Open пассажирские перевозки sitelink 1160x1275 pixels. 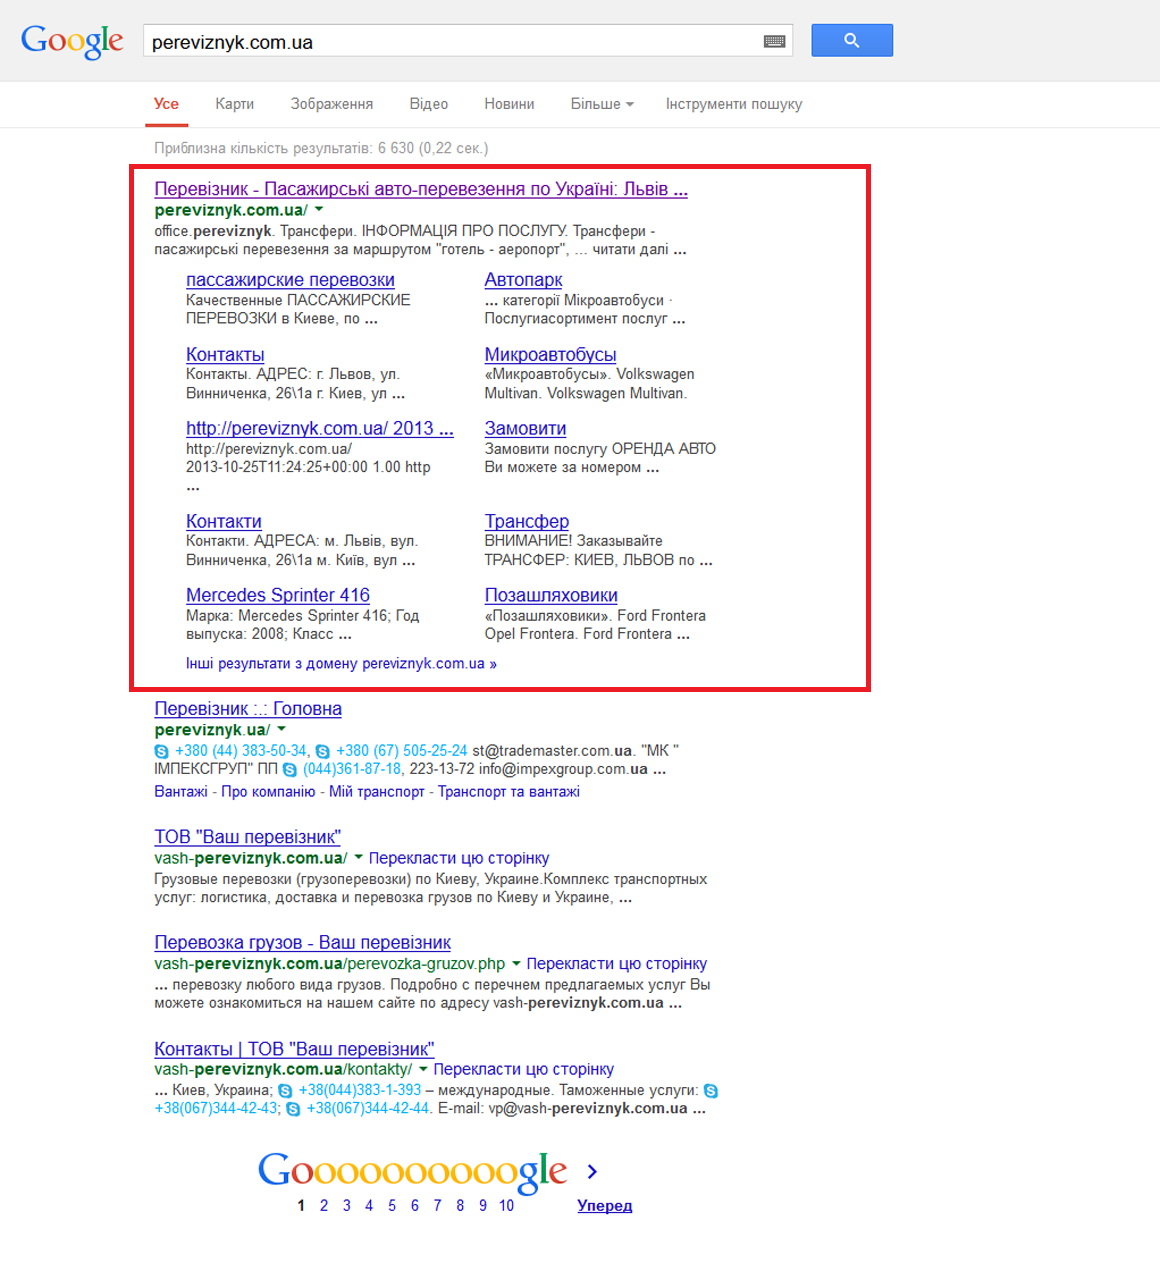[290, 280]
